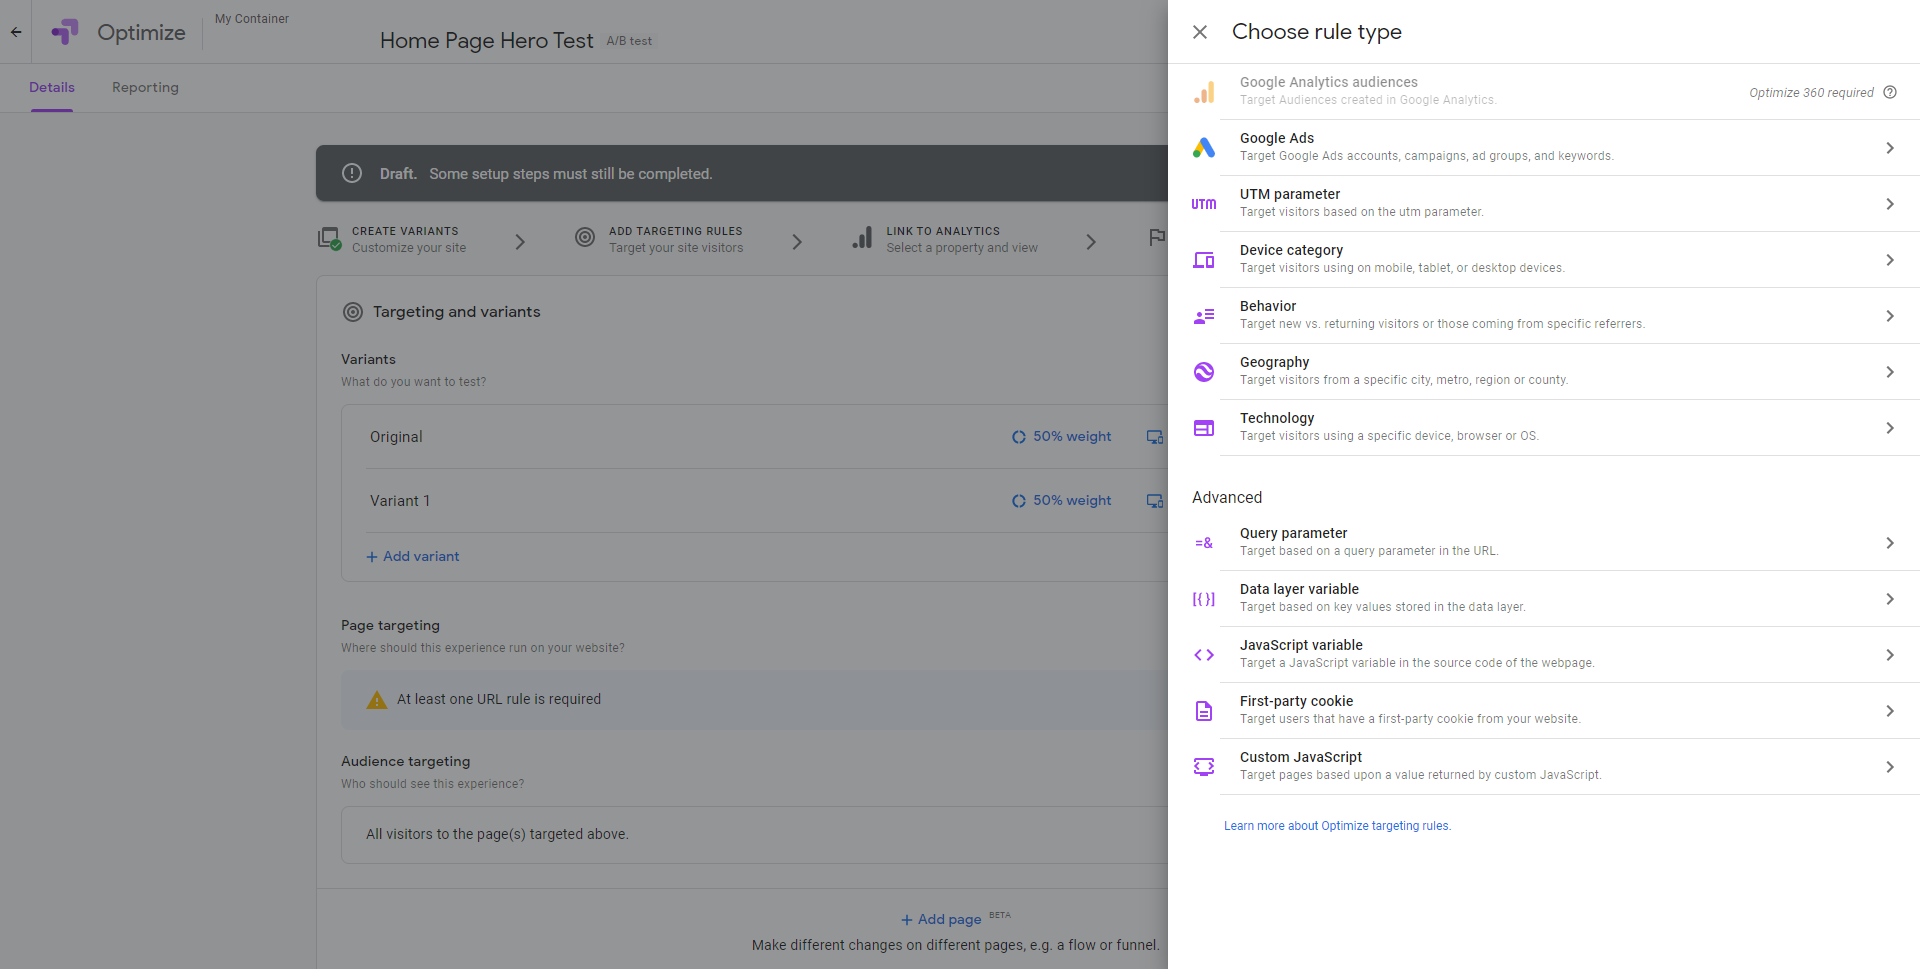The height and width of the screenshot is (969, 1920).
Task: Click Add page at the bottom
Action: tap(941, 918)
